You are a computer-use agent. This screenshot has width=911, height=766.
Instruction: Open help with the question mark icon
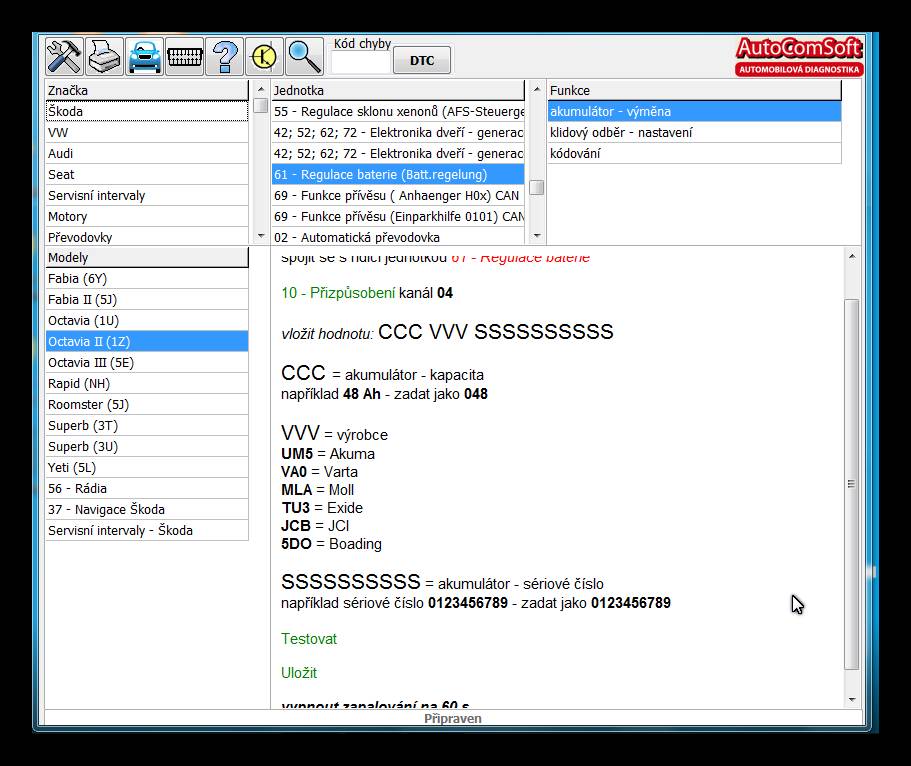225,57
